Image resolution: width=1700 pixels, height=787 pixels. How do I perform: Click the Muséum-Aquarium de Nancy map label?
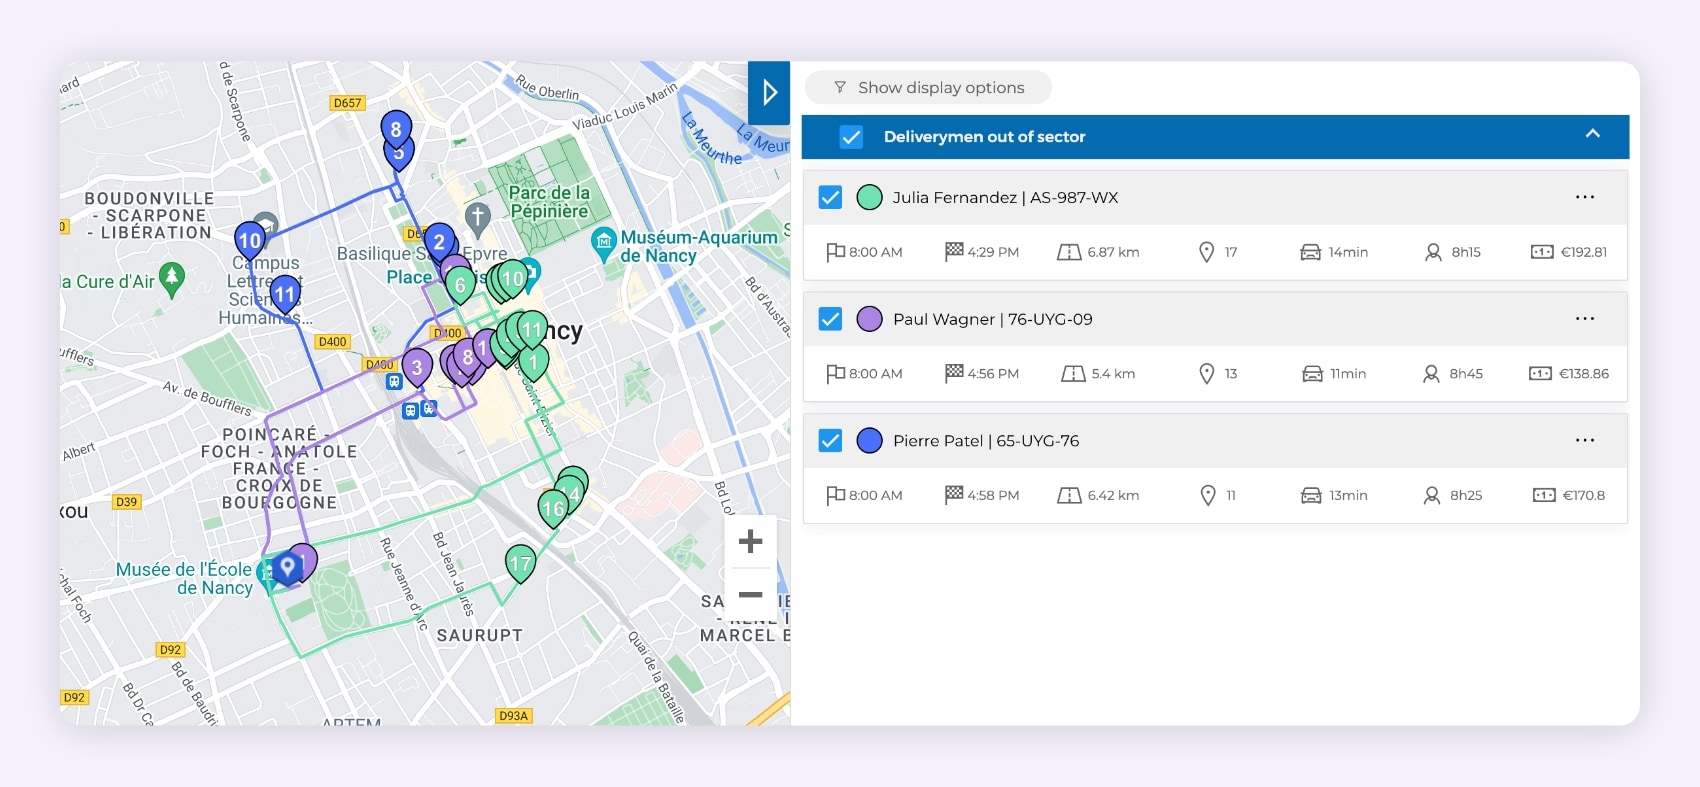(698, 246)
